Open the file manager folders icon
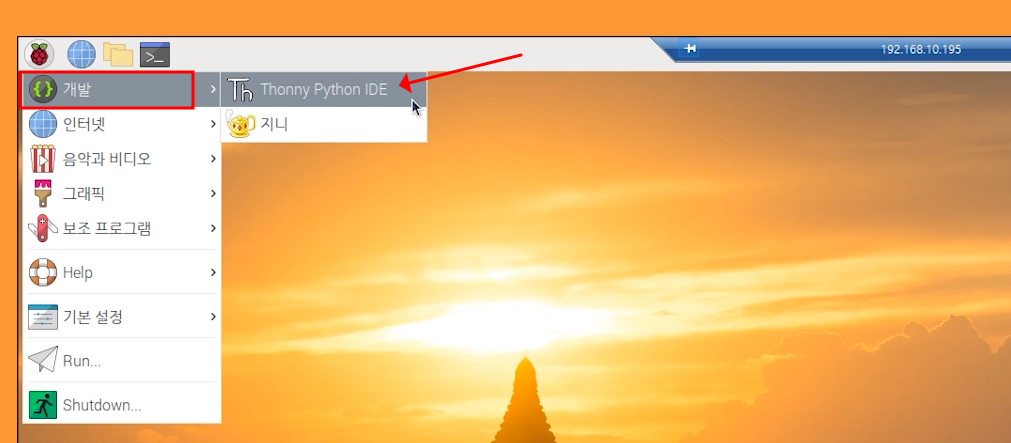Screen dimensions: 1011x443 [118, 55]
